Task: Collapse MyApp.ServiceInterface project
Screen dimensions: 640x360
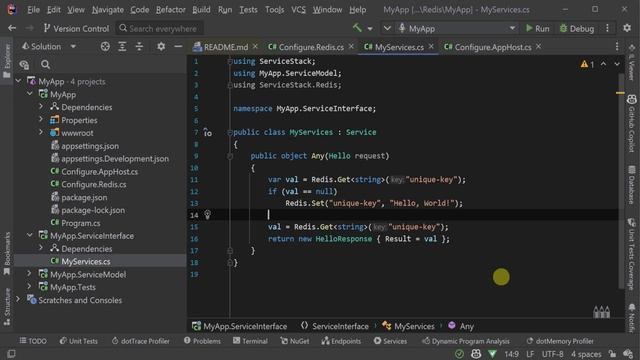Action: (x=30, y=235)
